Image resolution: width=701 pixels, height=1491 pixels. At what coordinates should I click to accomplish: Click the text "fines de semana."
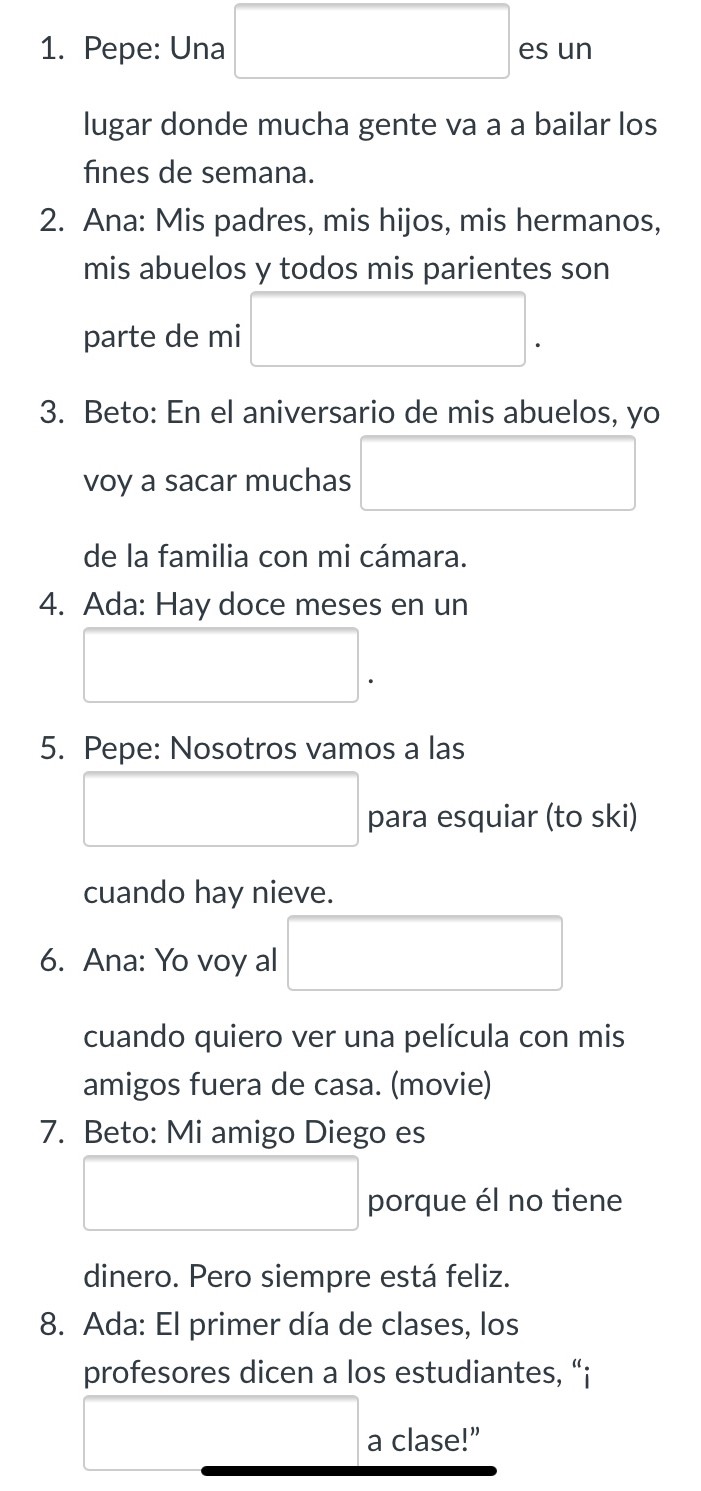click(200, 174)
